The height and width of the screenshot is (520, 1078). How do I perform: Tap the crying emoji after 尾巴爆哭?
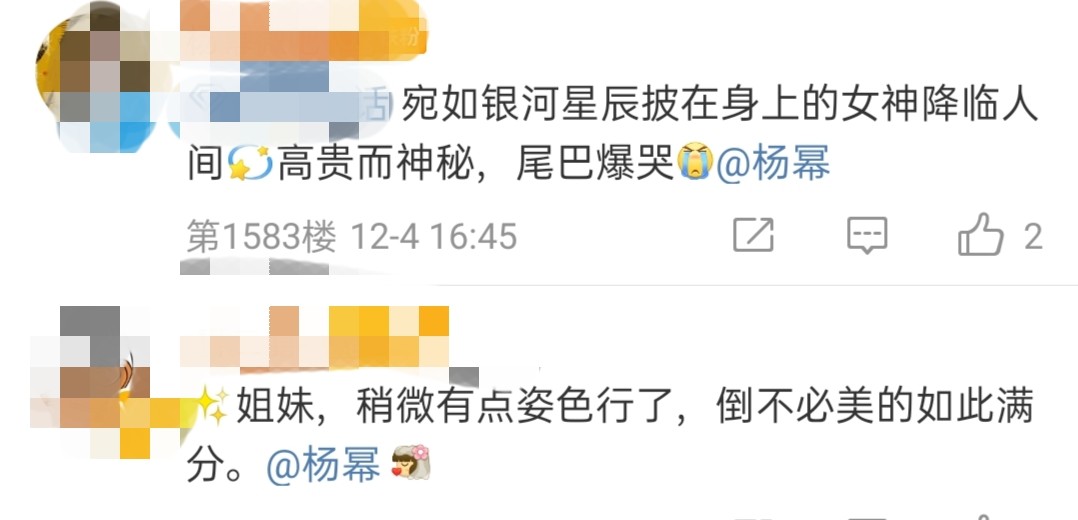pyautogui.click(x=694, y=162)
